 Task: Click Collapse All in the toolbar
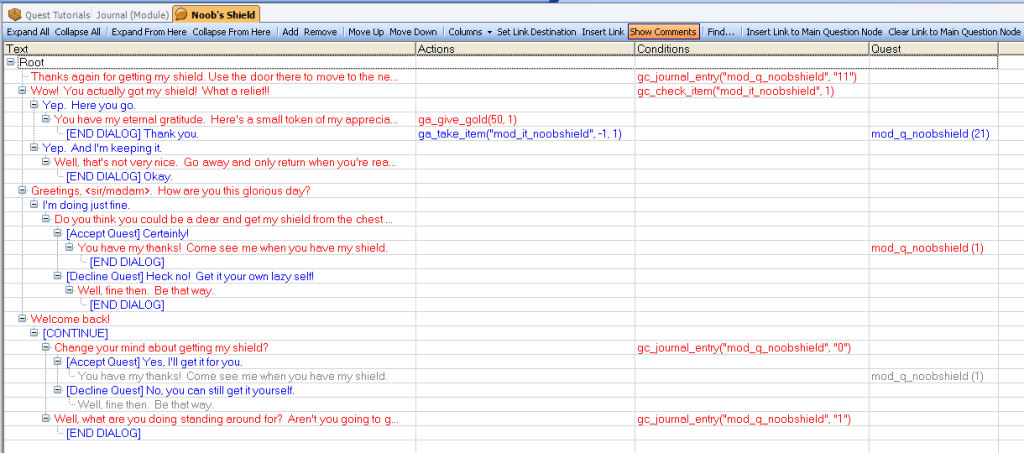[79, 32]
